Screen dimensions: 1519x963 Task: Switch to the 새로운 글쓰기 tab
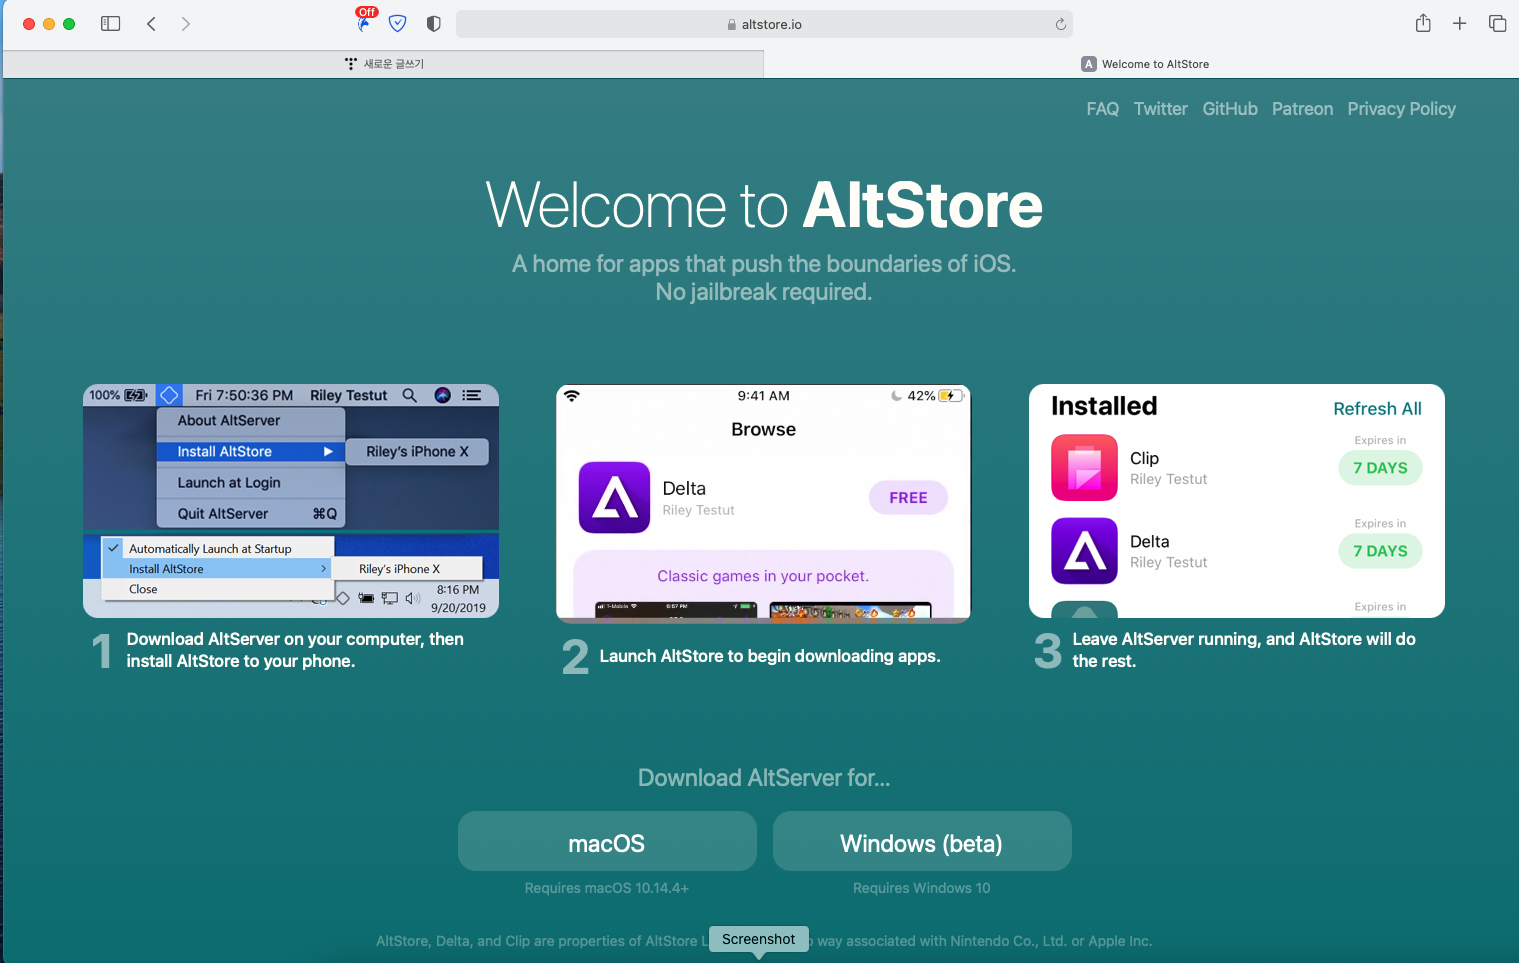(x=383, y=64)
